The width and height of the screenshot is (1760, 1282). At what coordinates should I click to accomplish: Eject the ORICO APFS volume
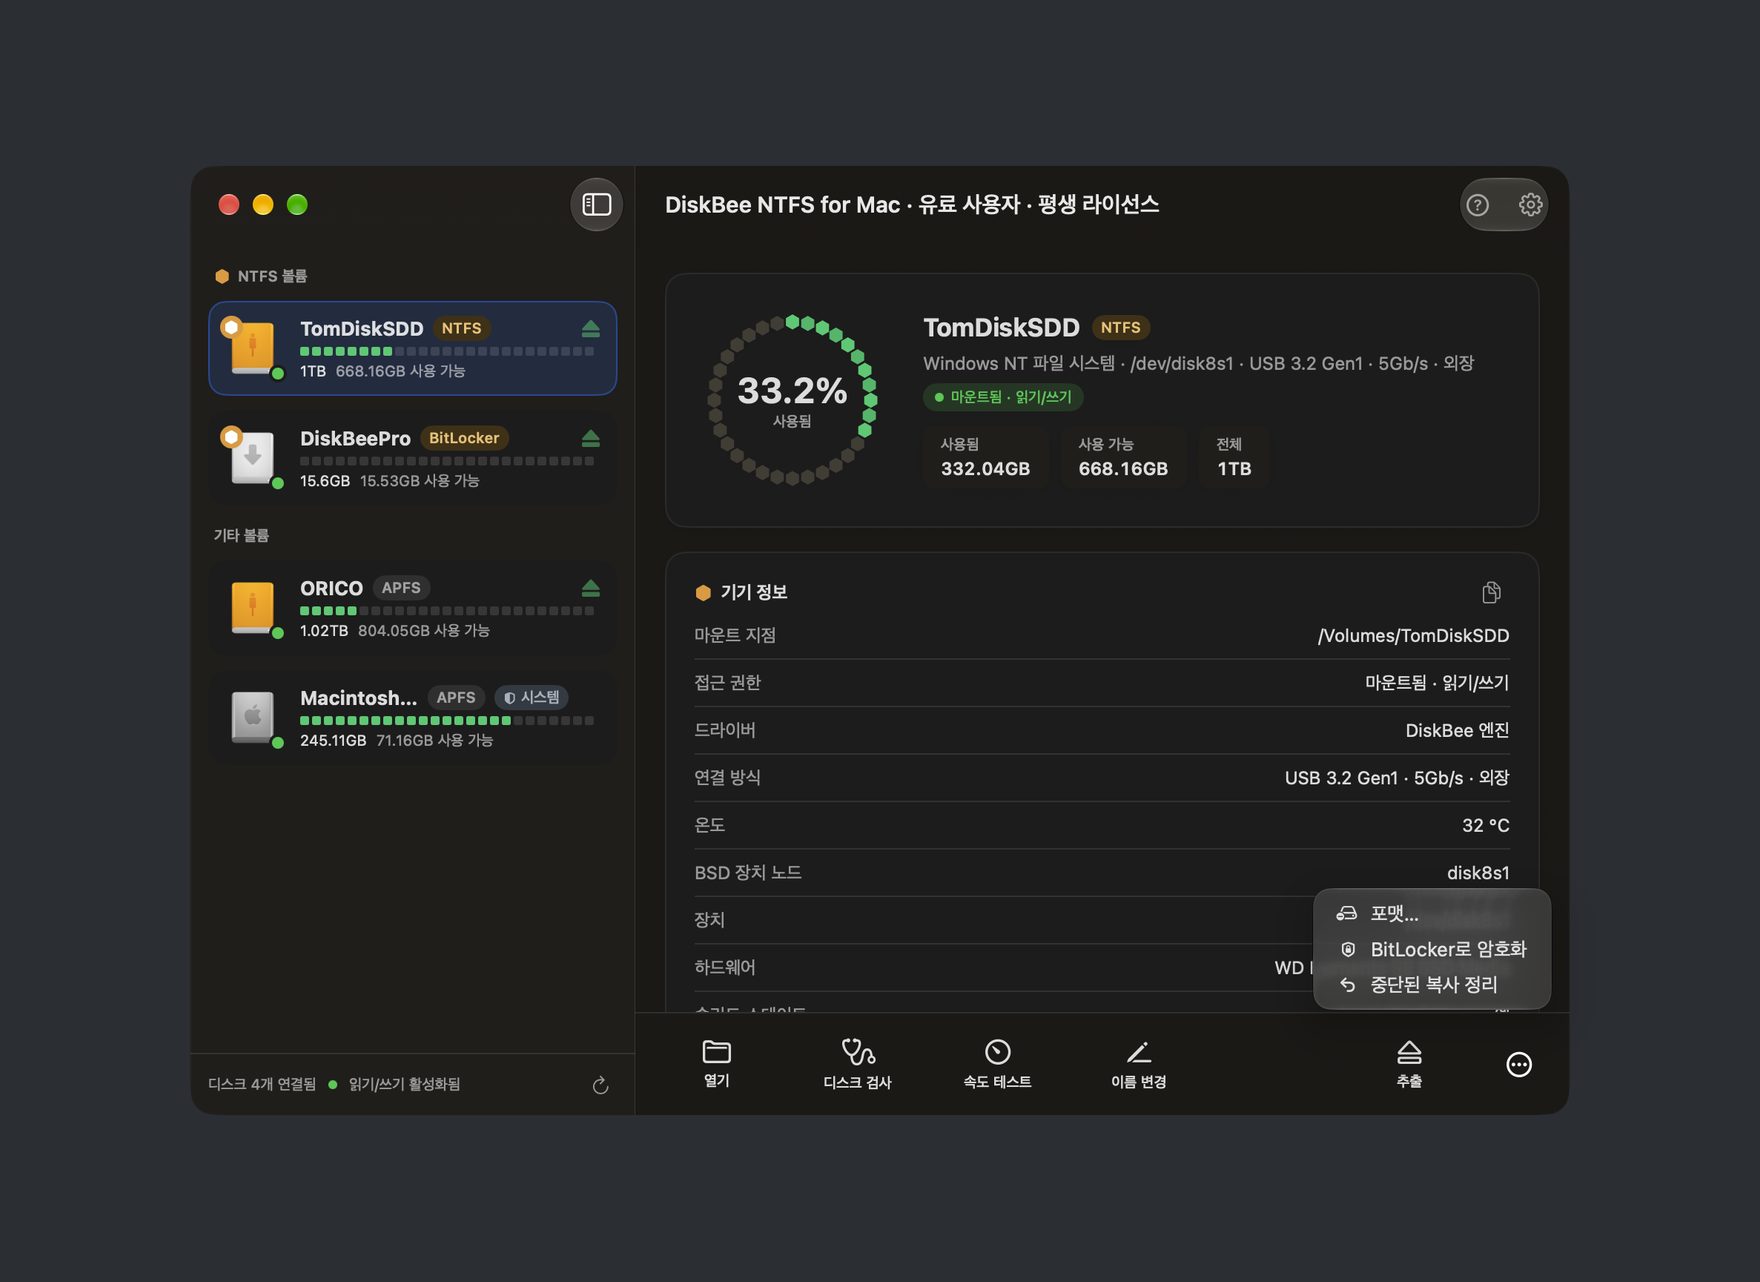[x=590, y=588]
